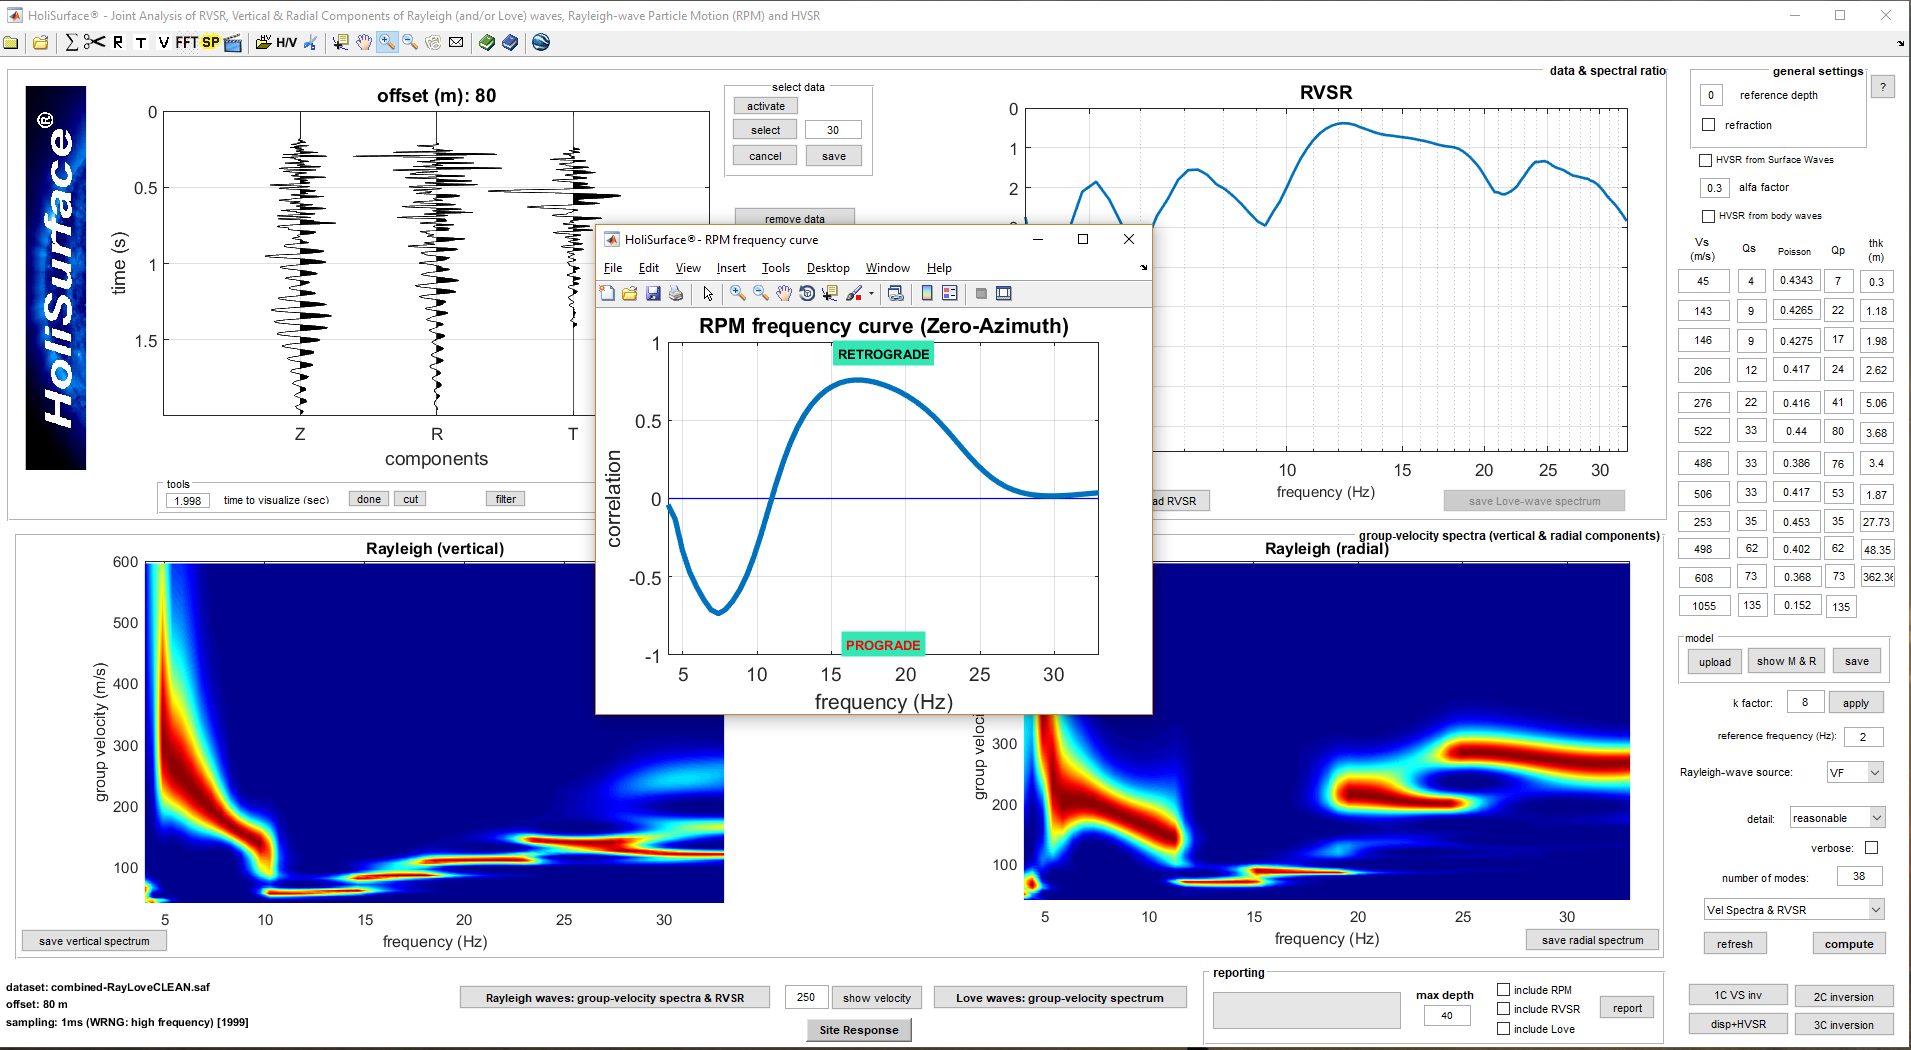Click link plot icon in RPM window
Viewport: 1911px width, 1050px height.
[x=896, y=293]
